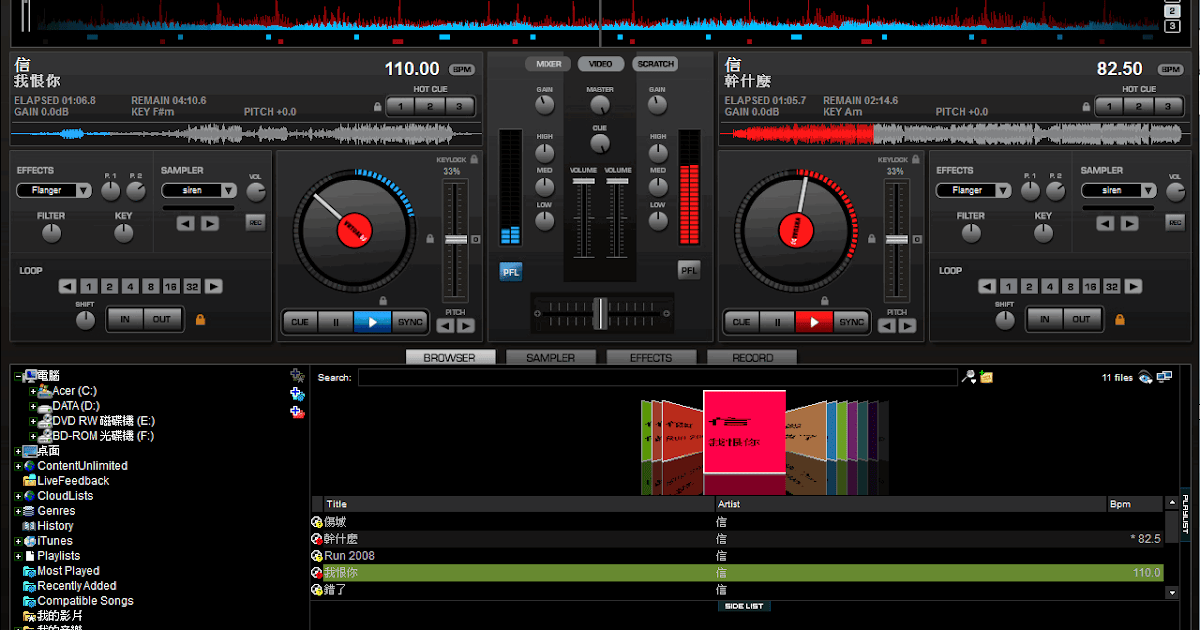Open the right deck Flanger effect dropdown

[974, 190]
